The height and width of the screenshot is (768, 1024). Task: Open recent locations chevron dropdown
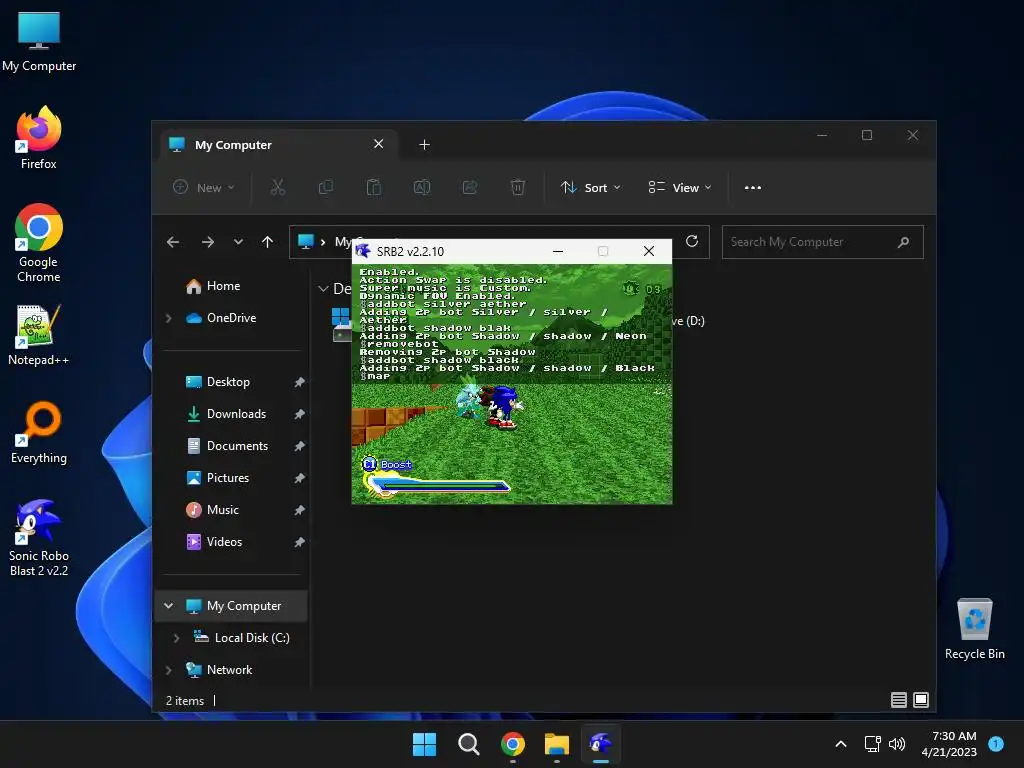click(x=238, y=242)
